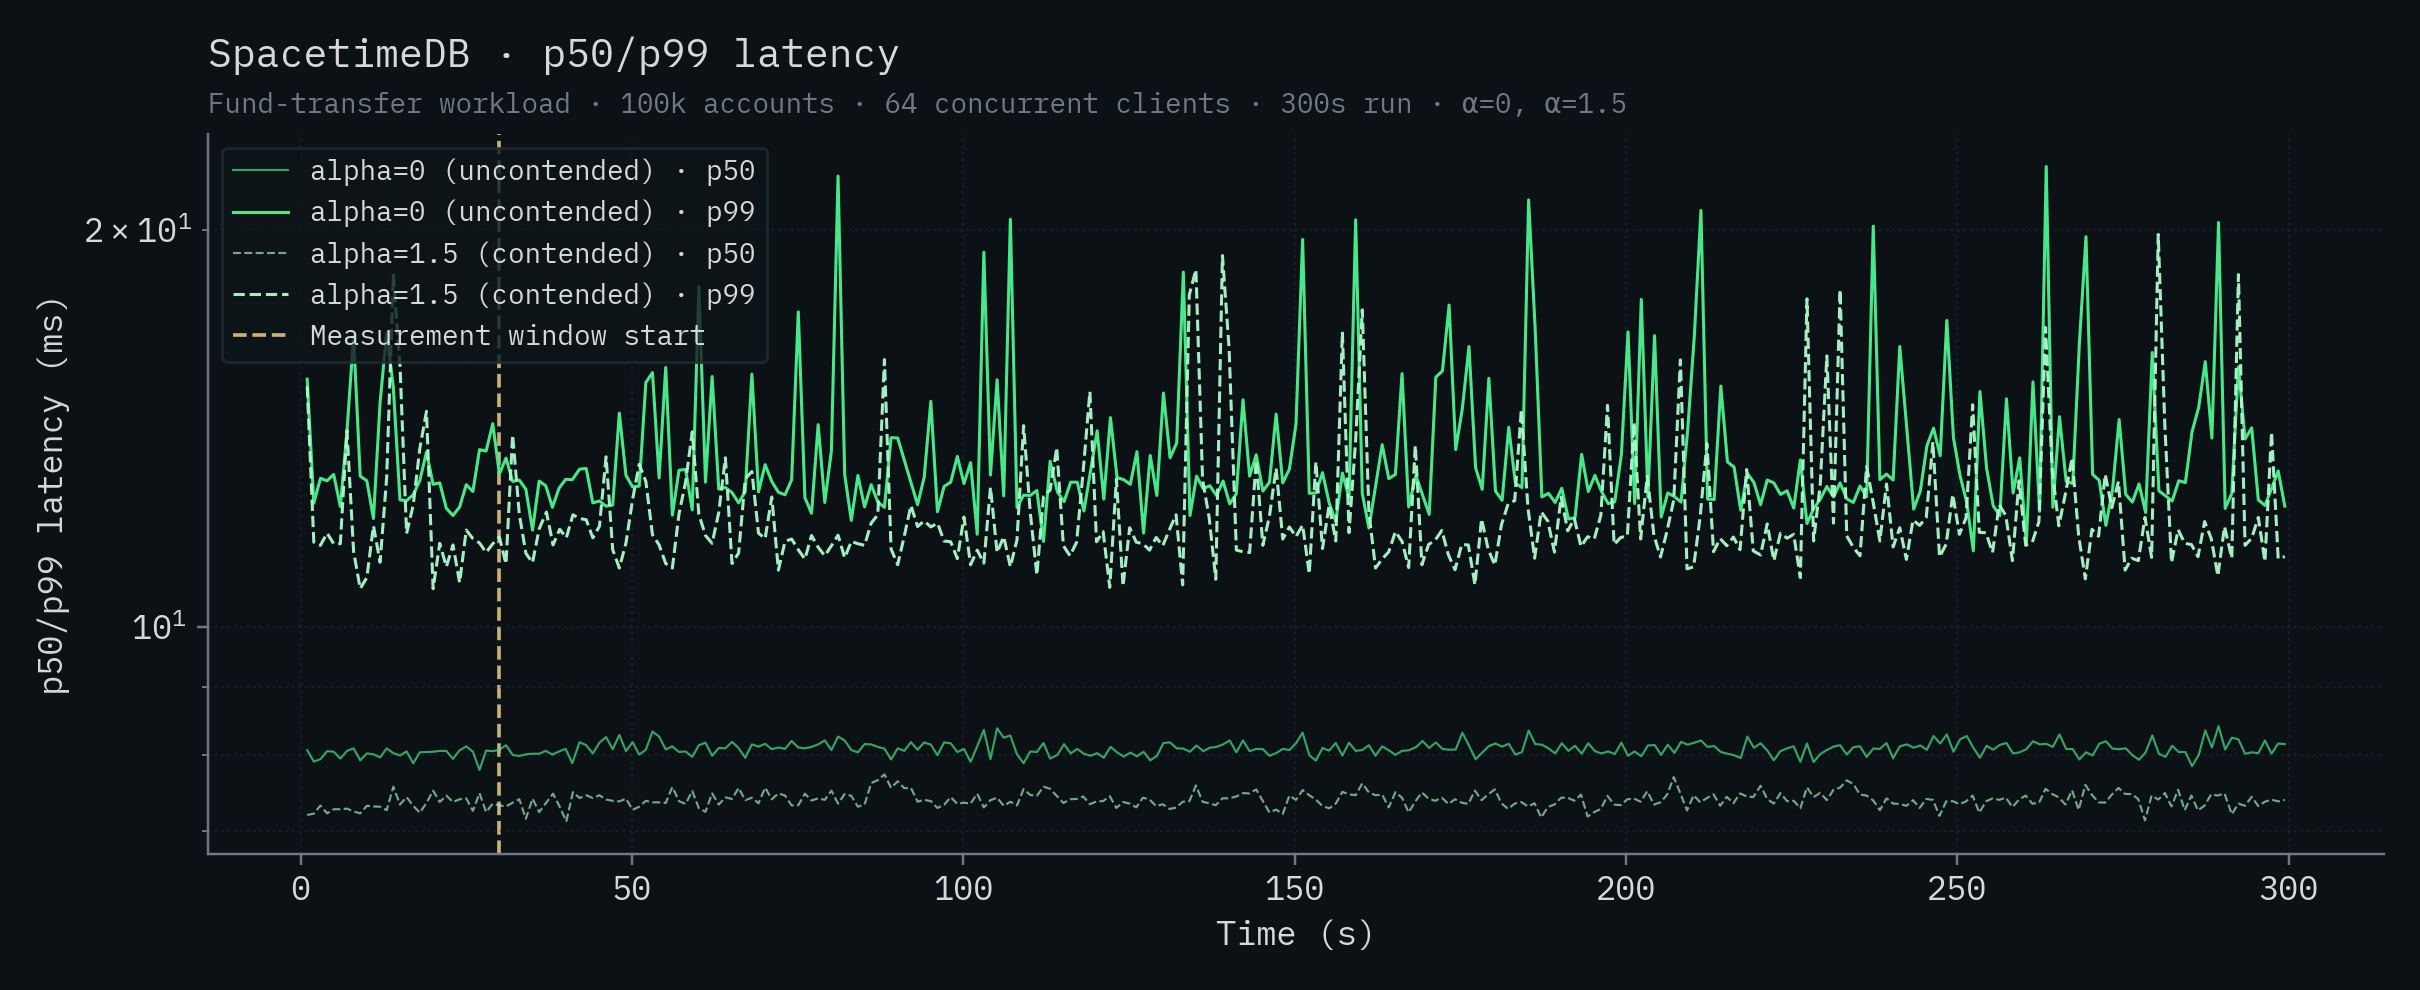The image size is (2420, 990).
Task: Select the dashed legend sample for alpha=1.5 p99
Action: 261,295
